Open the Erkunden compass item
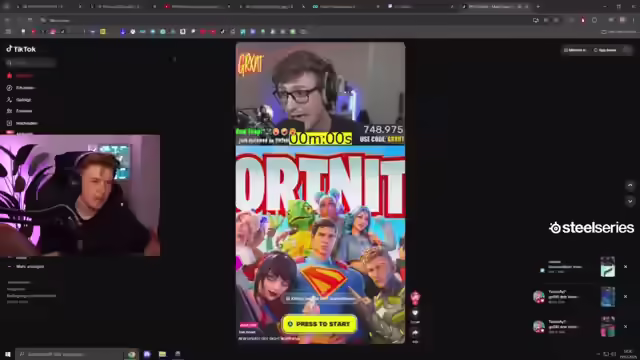 (20, 88)
